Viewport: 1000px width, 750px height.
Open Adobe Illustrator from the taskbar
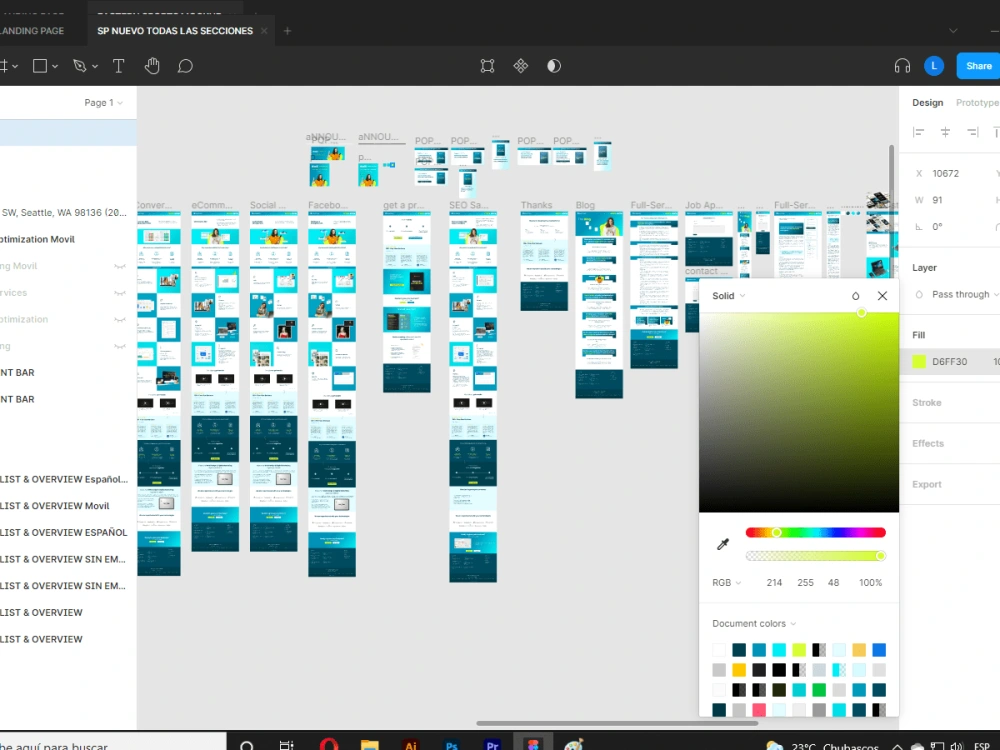(411, 745)
